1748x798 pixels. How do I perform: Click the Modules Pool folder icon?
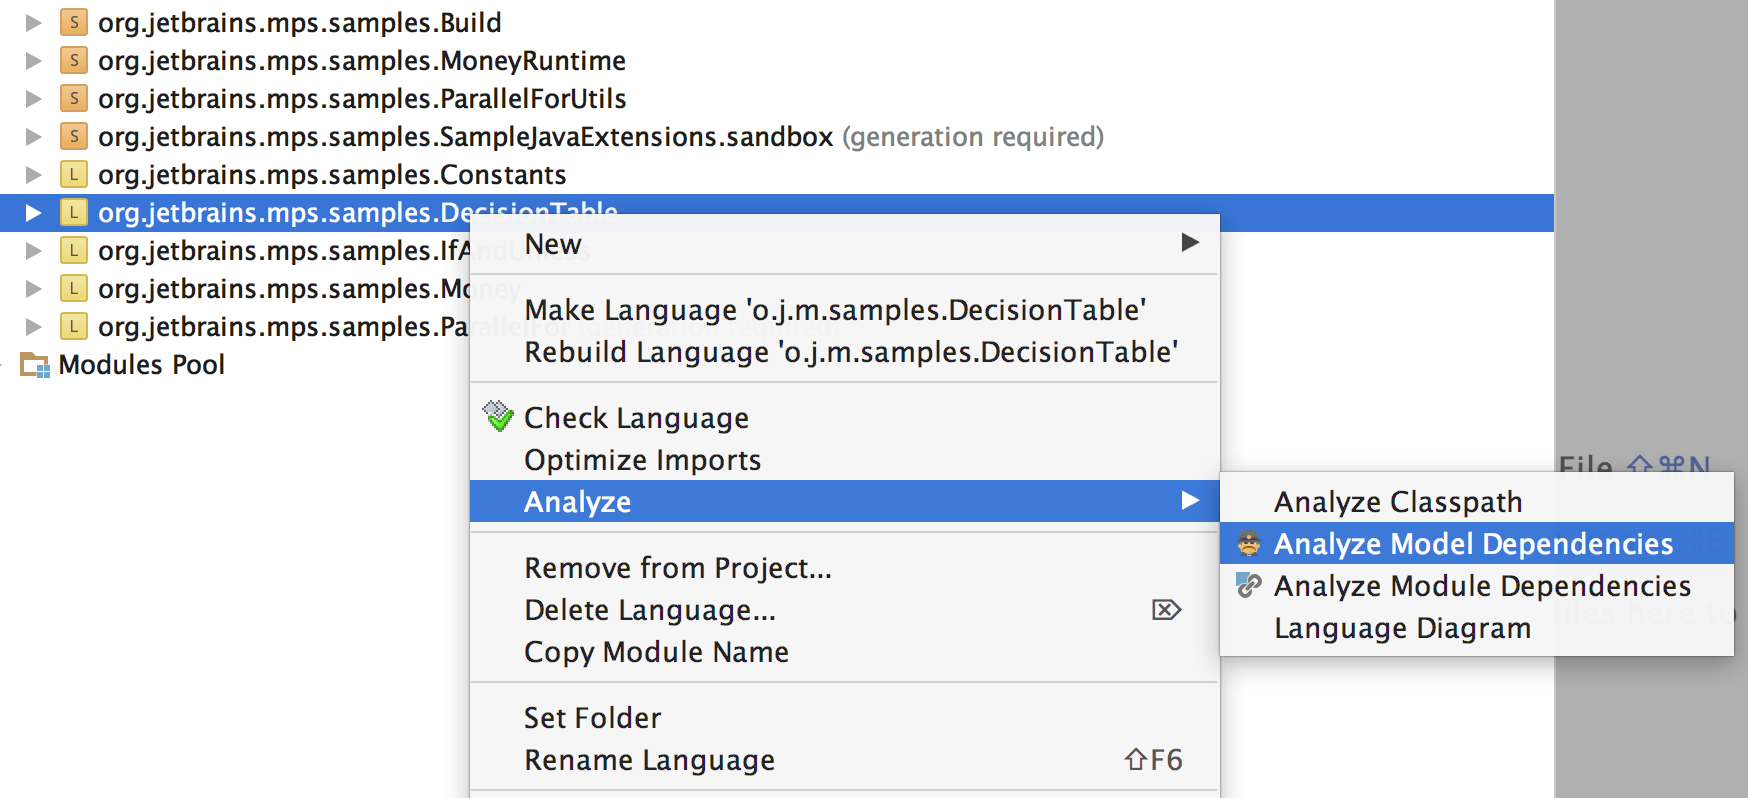pos(35,365)
